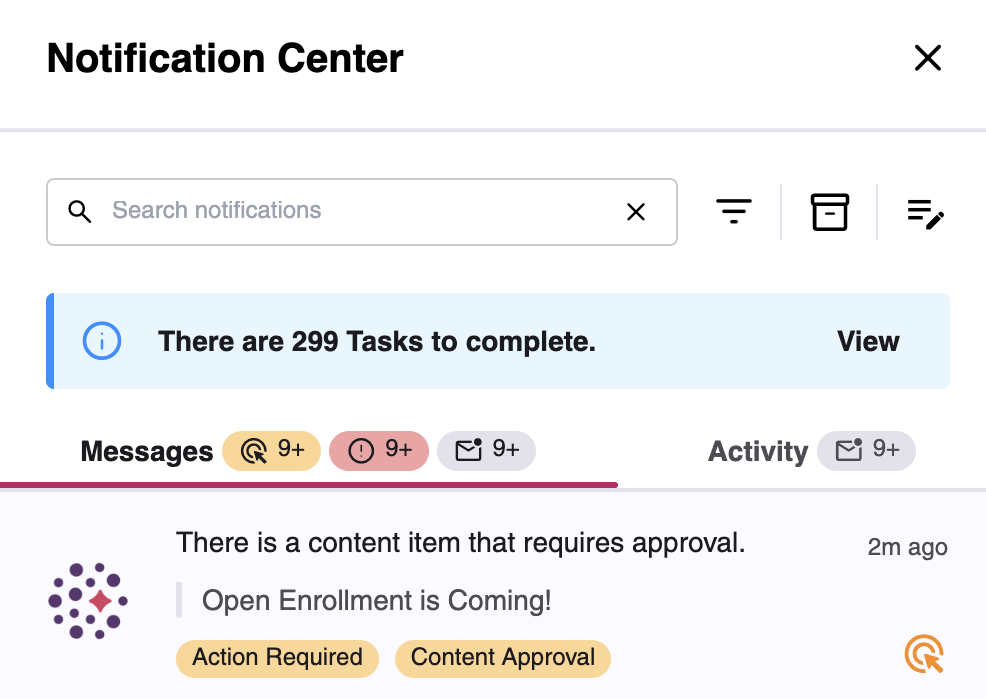Click the Notification Center heading
The height and width of the screenshot is (698, 986).
tap(225, 58)
